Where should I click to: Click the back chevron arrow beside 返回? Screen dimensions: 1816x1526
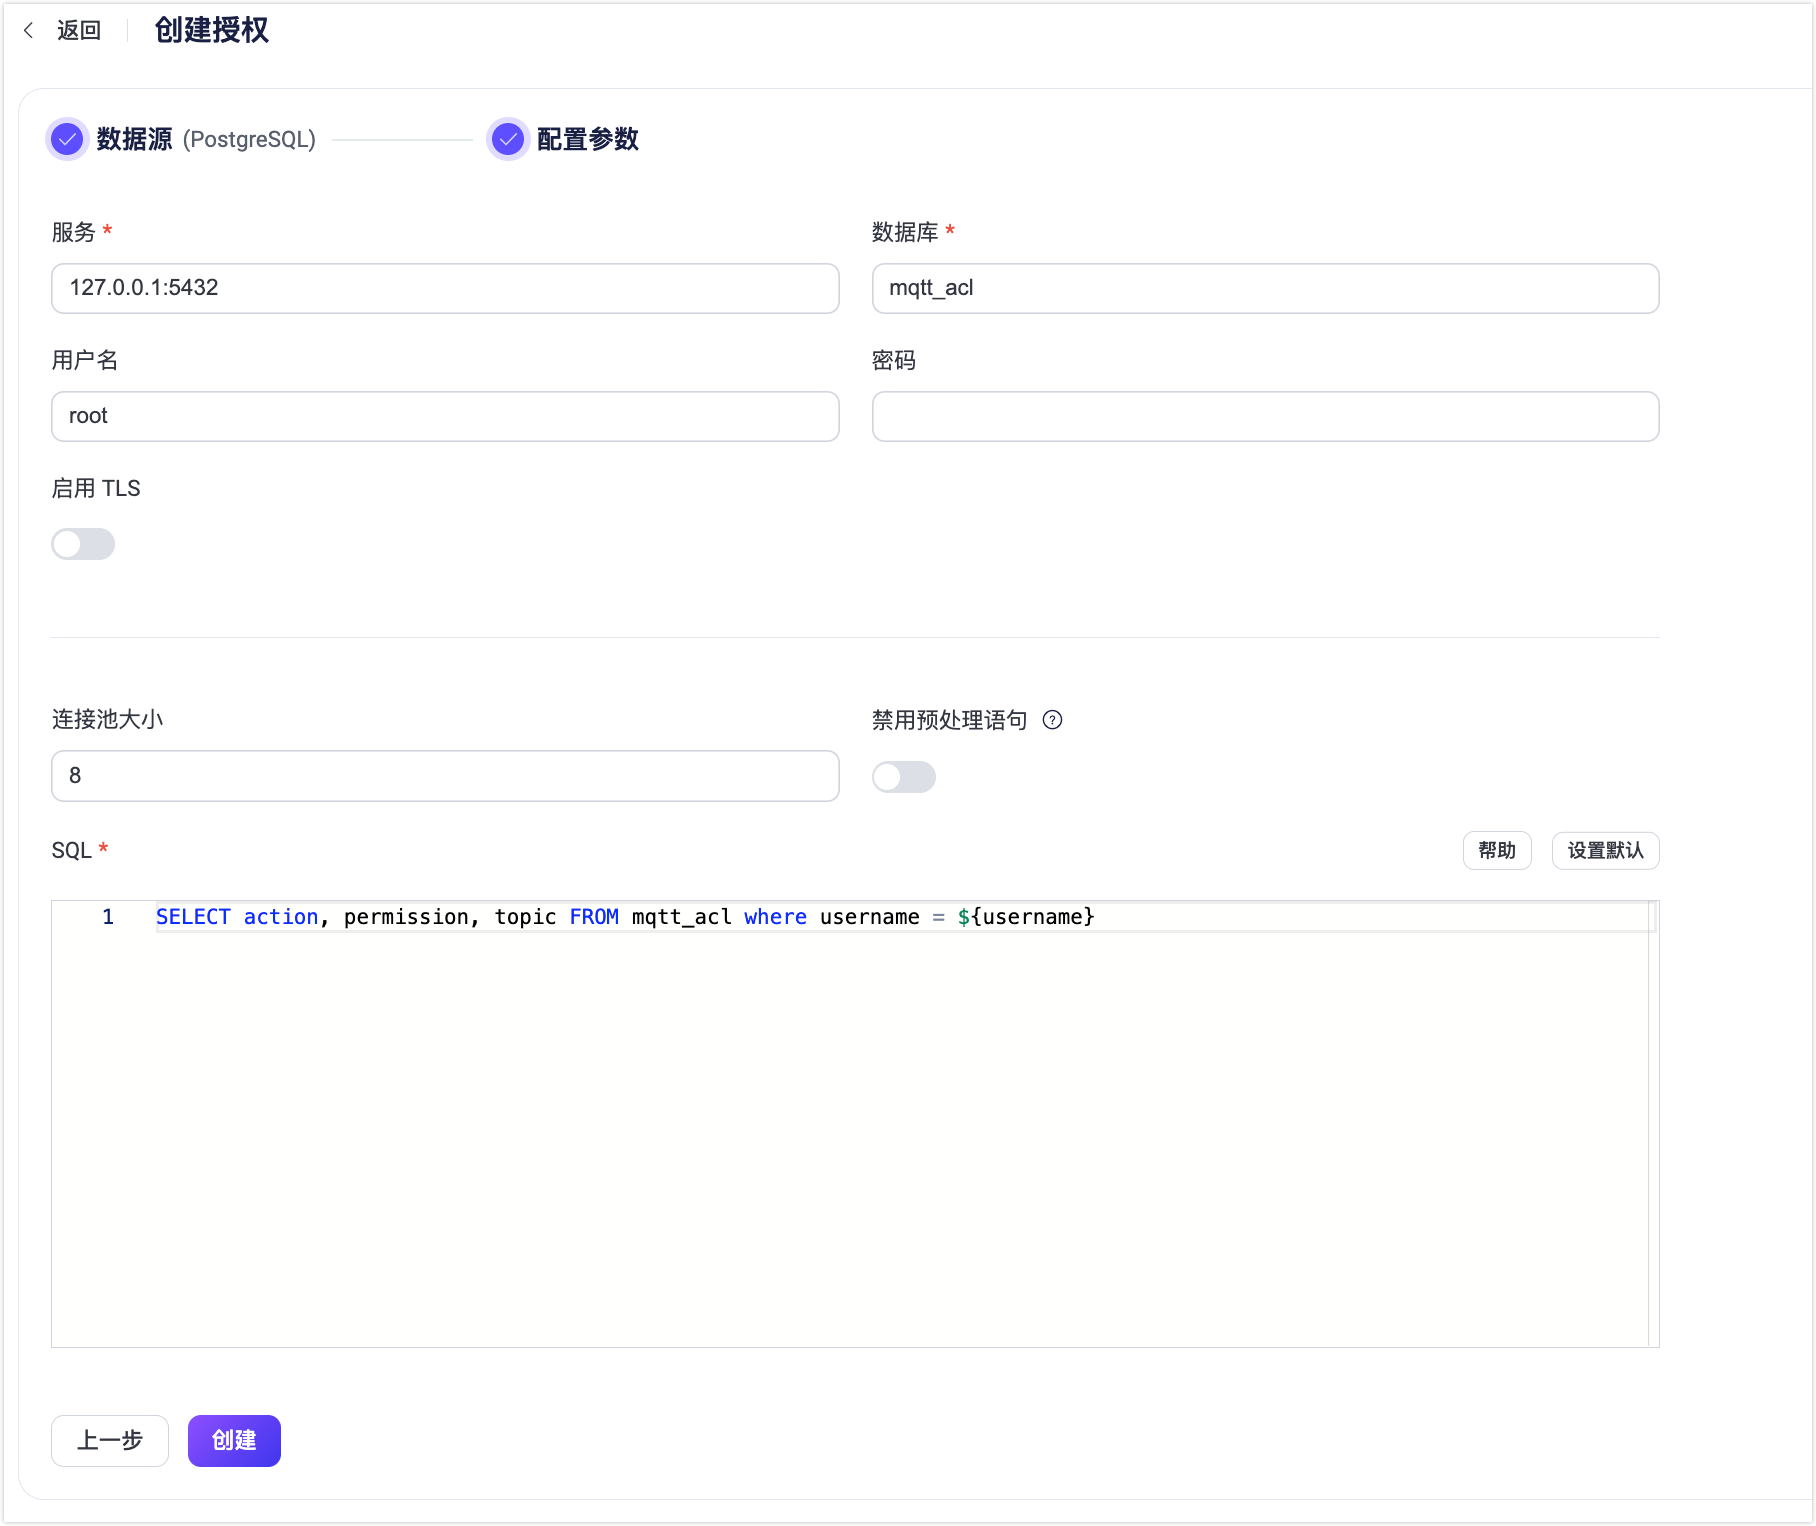click(27, 31)
